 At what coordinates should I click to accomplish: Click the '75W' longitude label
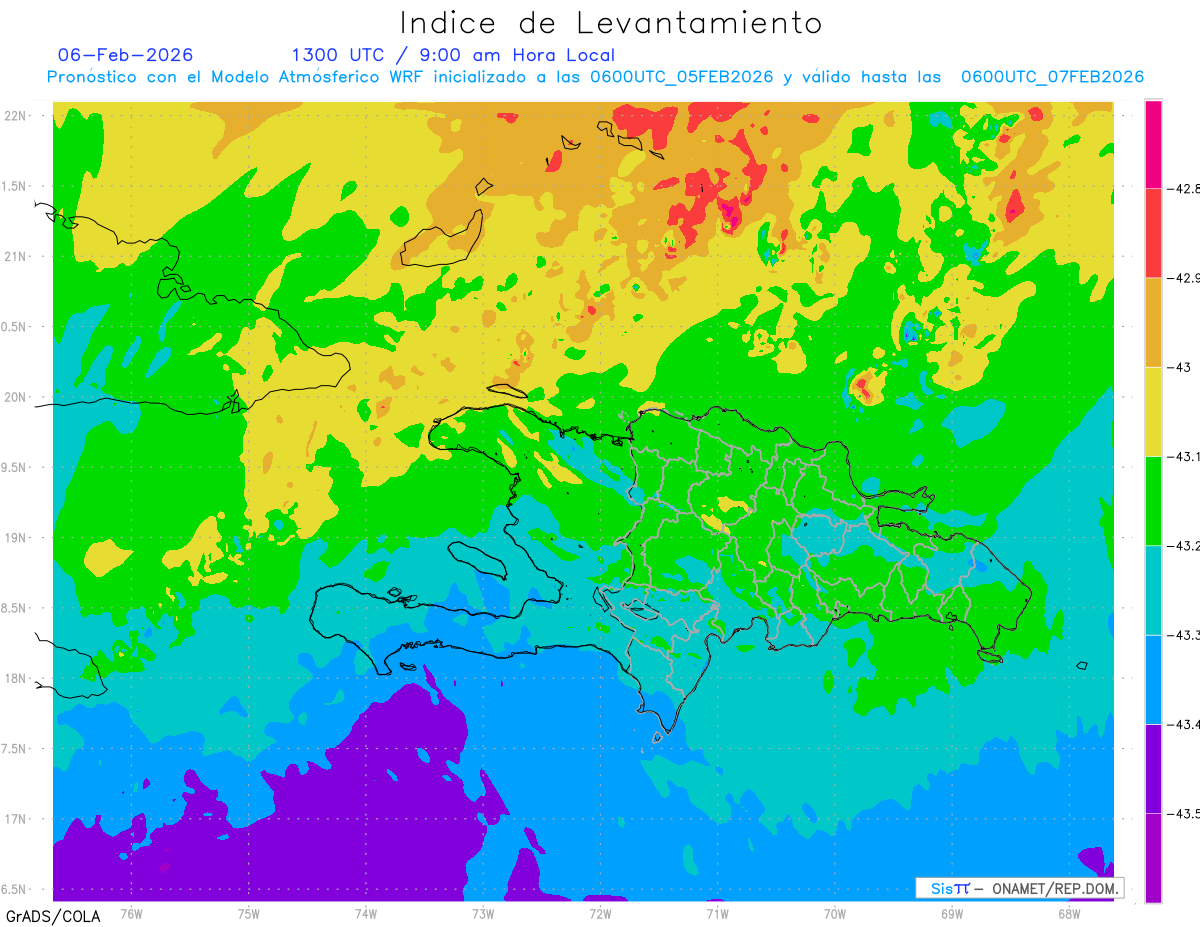[x=249, y=913]
